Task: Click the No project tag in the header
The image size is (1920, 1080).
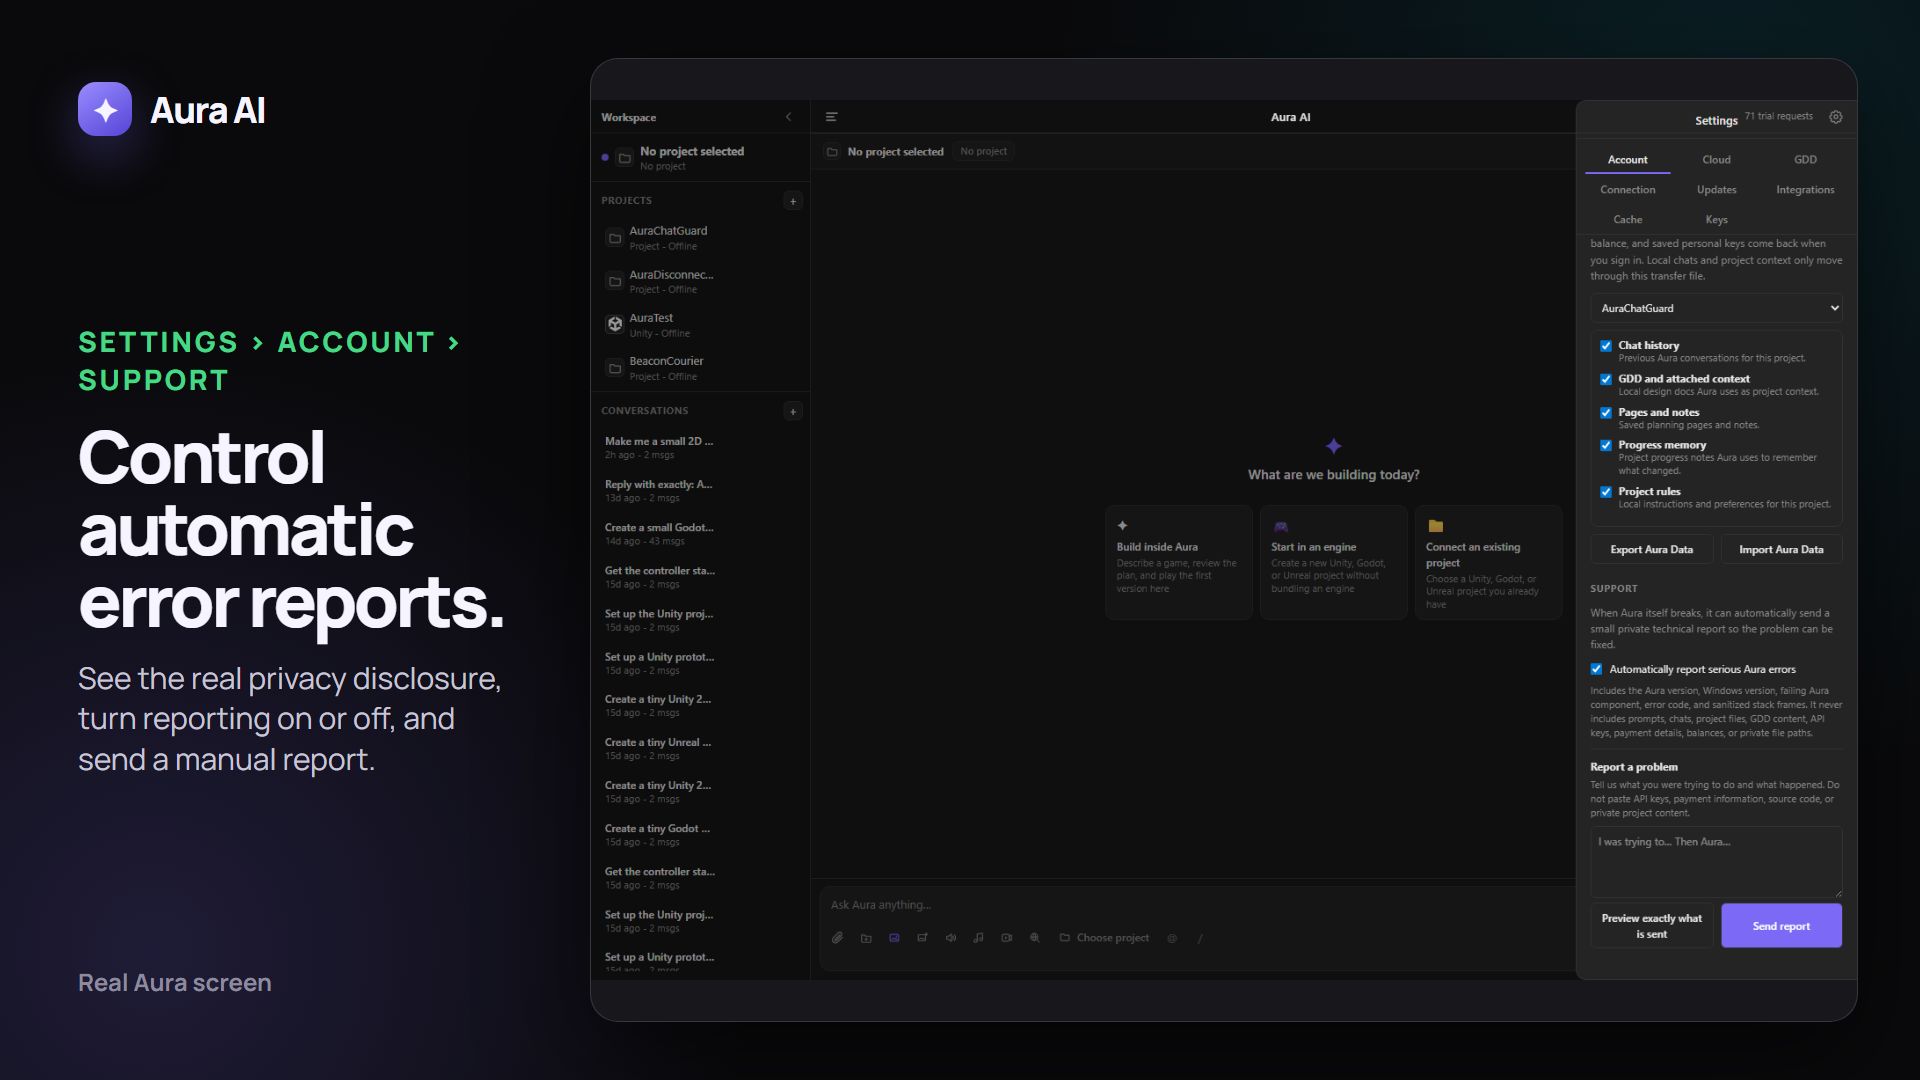Action: (983, 152)
